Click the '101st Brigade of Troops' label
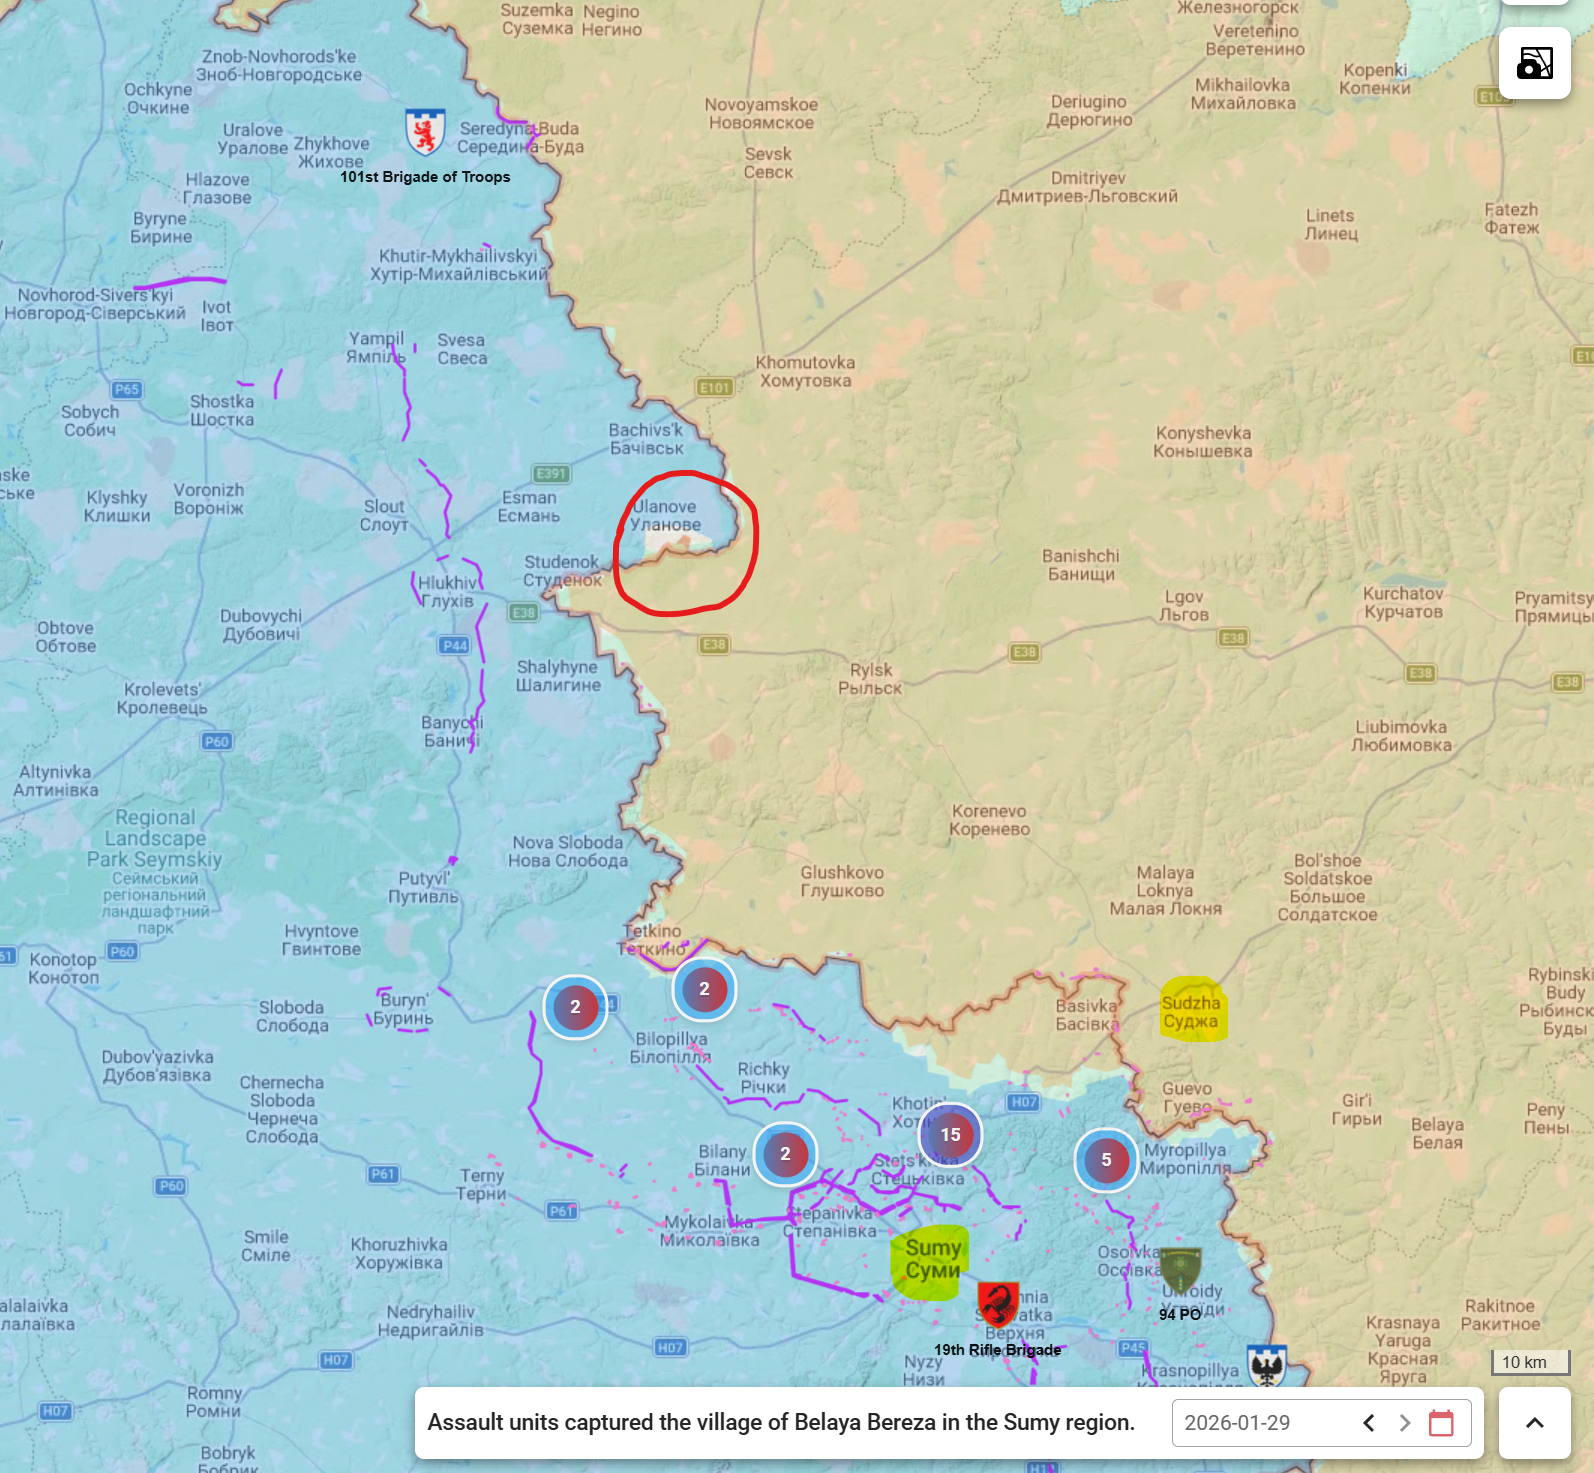The width and height of the screenshot is (1594, 1473). pyautogui.click(x=425, y=177)
